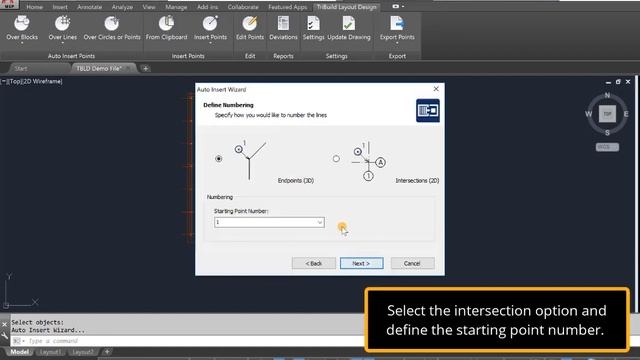Click the TOP face of the ViewCube

coord(607,114)
